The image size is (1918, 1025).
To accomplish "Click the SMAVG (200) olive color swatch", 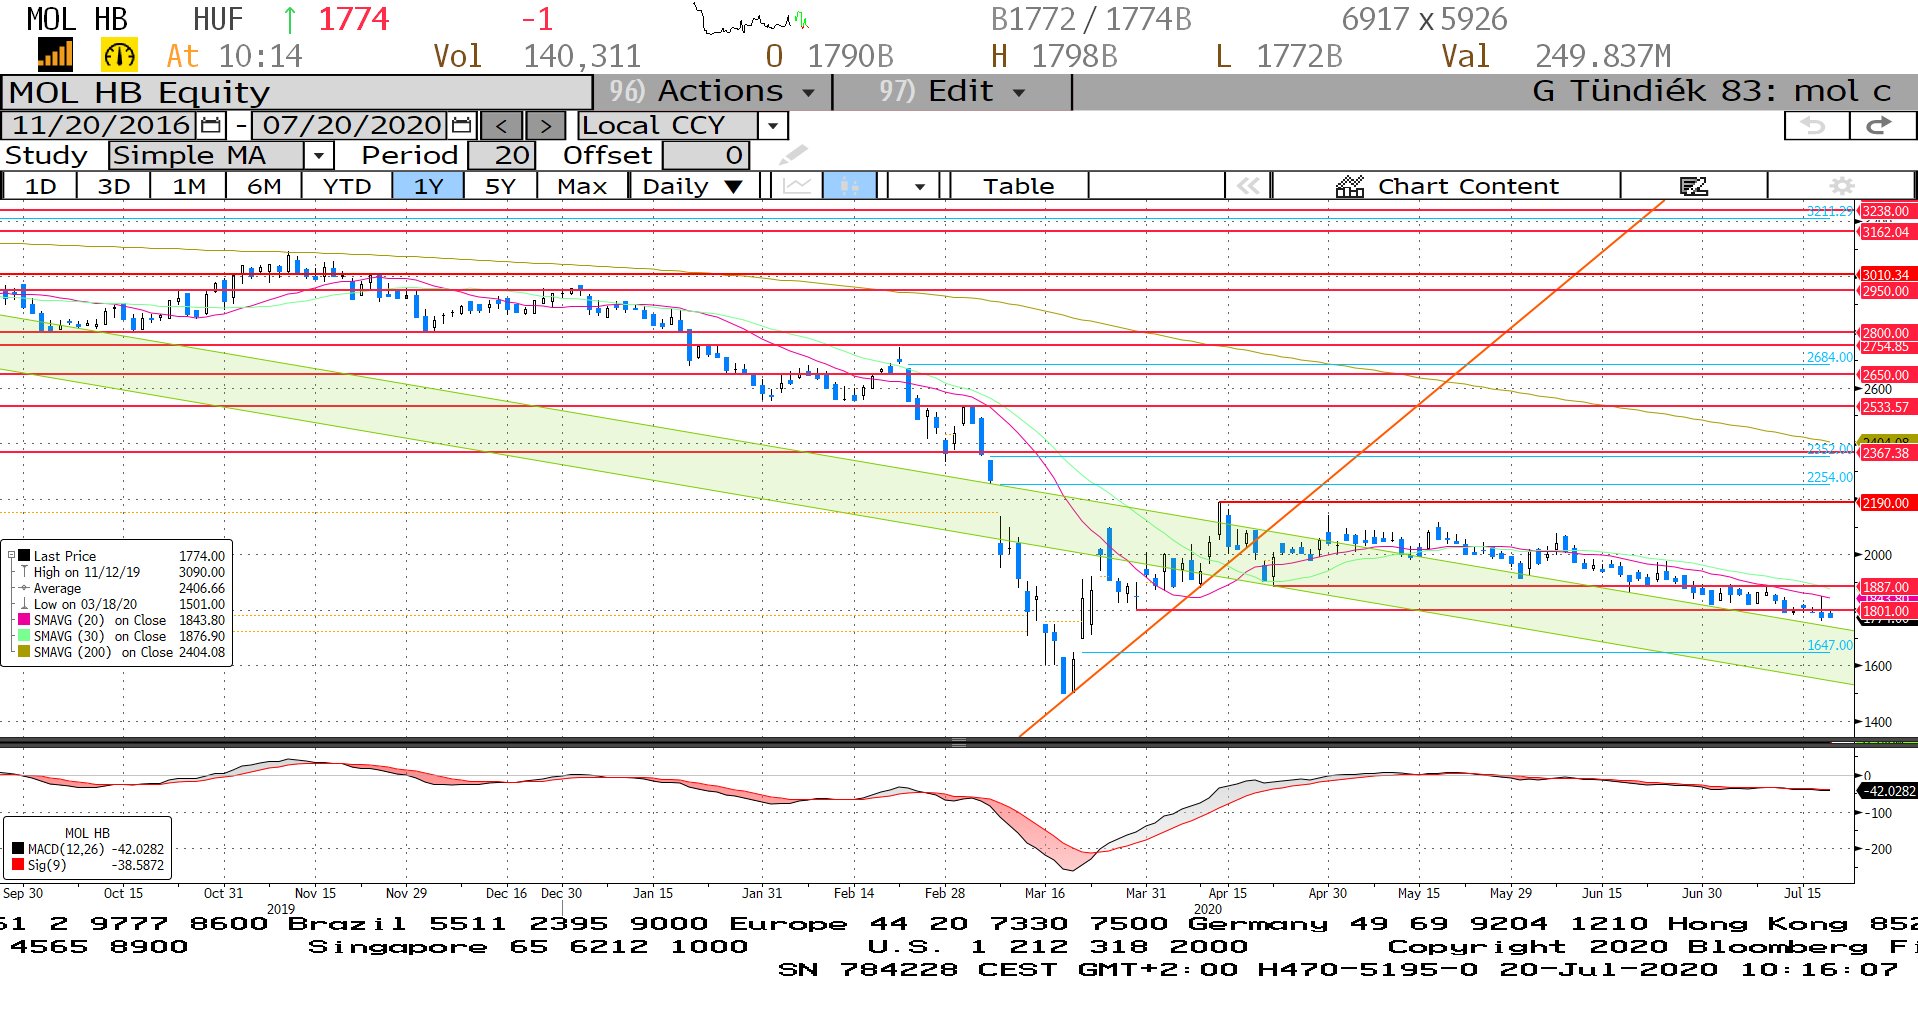I will [24, 652].
